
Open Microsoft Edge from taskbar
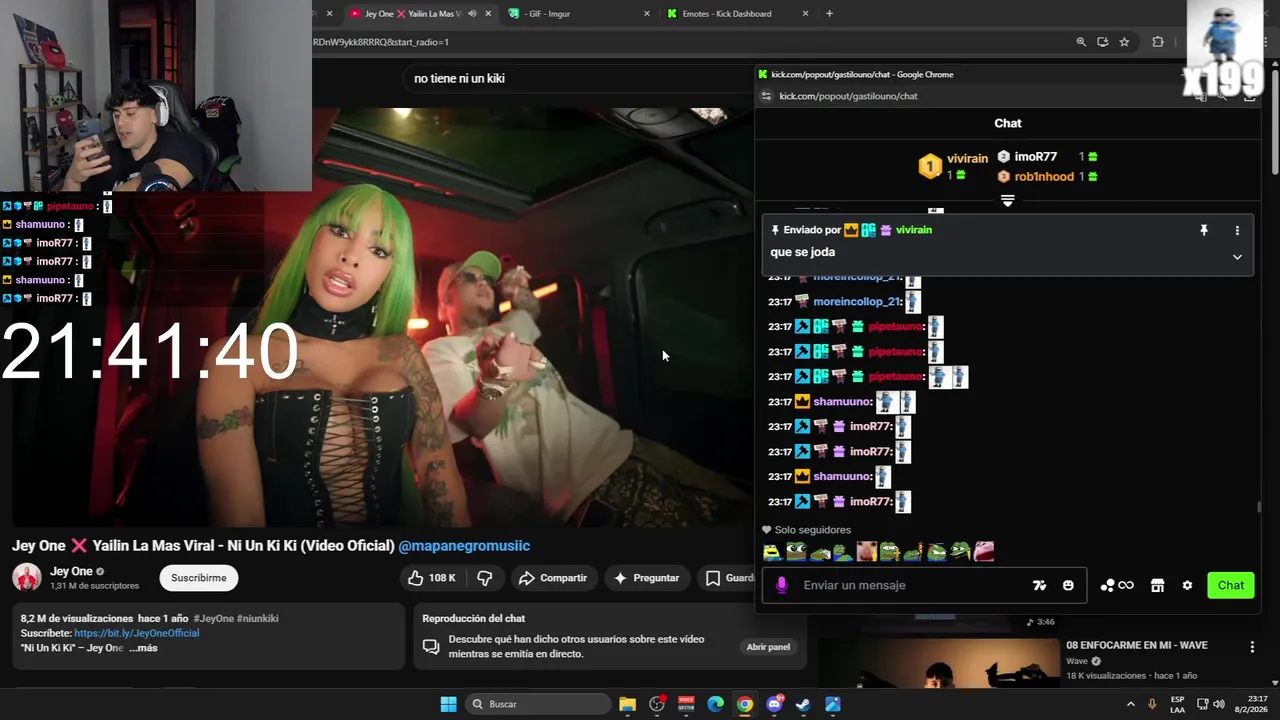(715, 704)
